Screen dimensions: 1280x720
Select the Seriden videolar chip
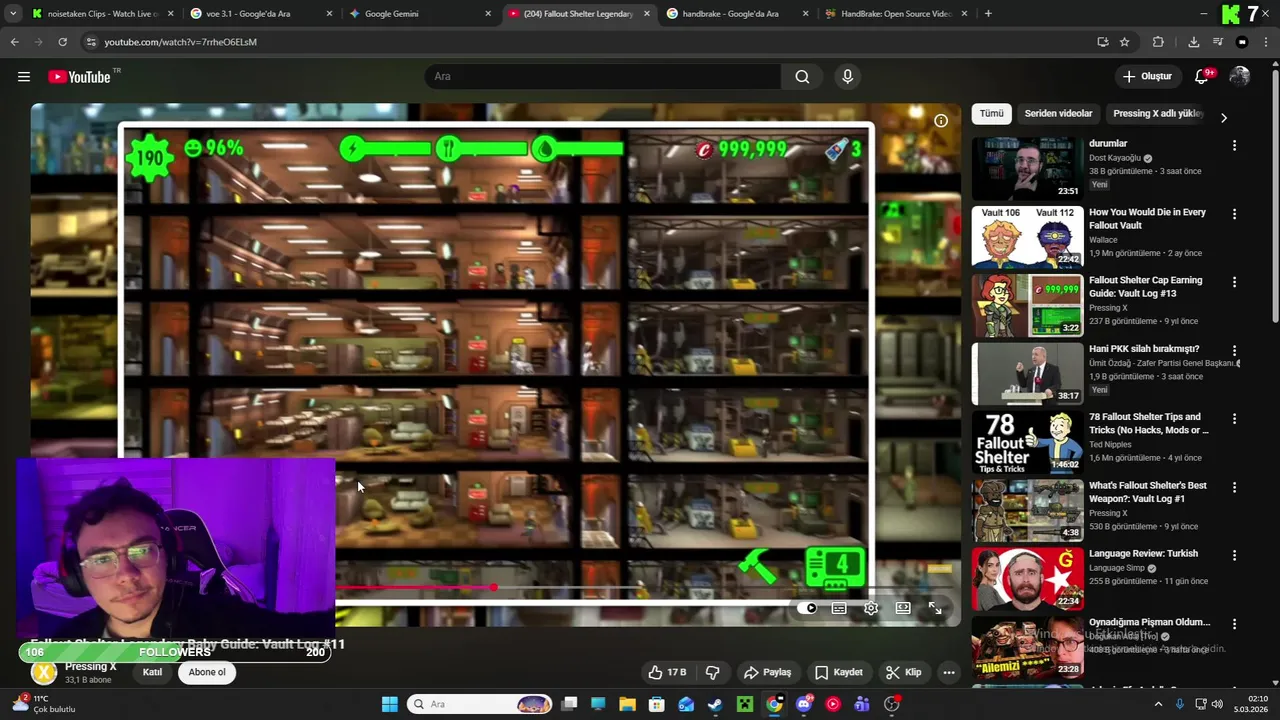(x=1058, y=114)
